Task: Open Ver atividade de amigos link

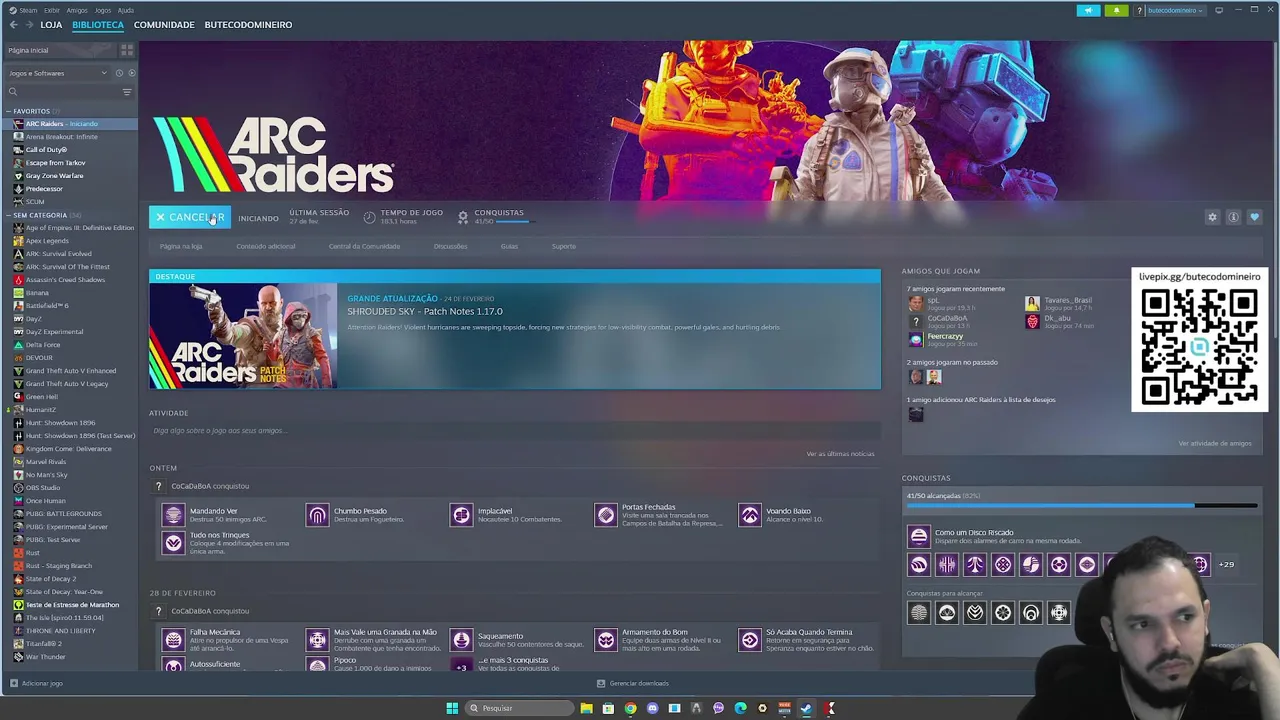Action: [x=1214, y=444]
